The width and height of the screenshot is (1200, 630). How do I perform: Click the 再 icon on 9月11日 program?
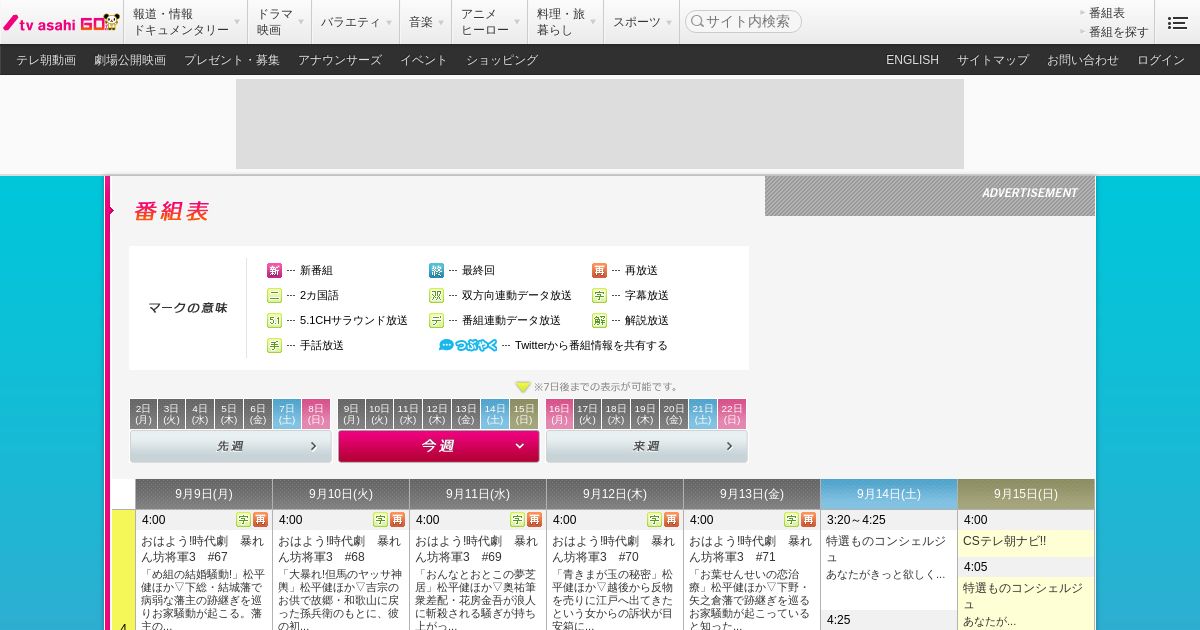[534, 520]
